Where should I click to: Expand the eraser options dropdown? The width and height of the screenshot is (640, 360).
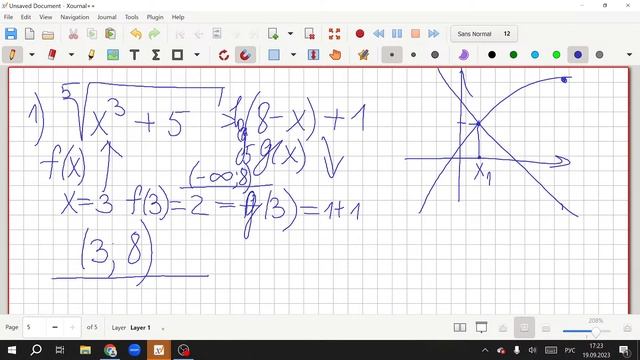click(71, 55)
